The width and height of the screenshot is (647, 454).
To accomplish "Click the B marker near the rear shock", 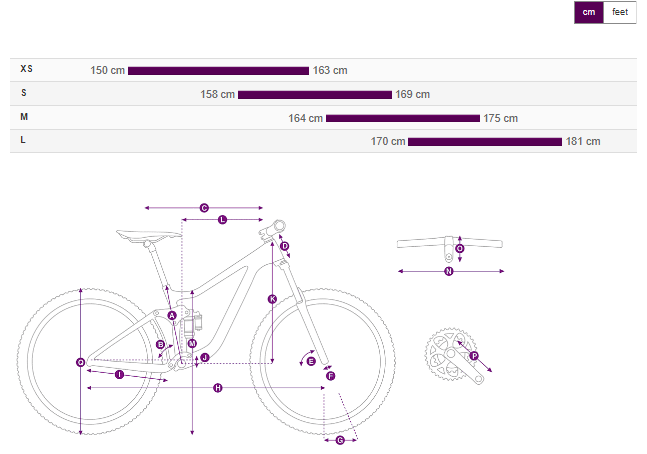I will pyautogui.click(x=161, y=344).
